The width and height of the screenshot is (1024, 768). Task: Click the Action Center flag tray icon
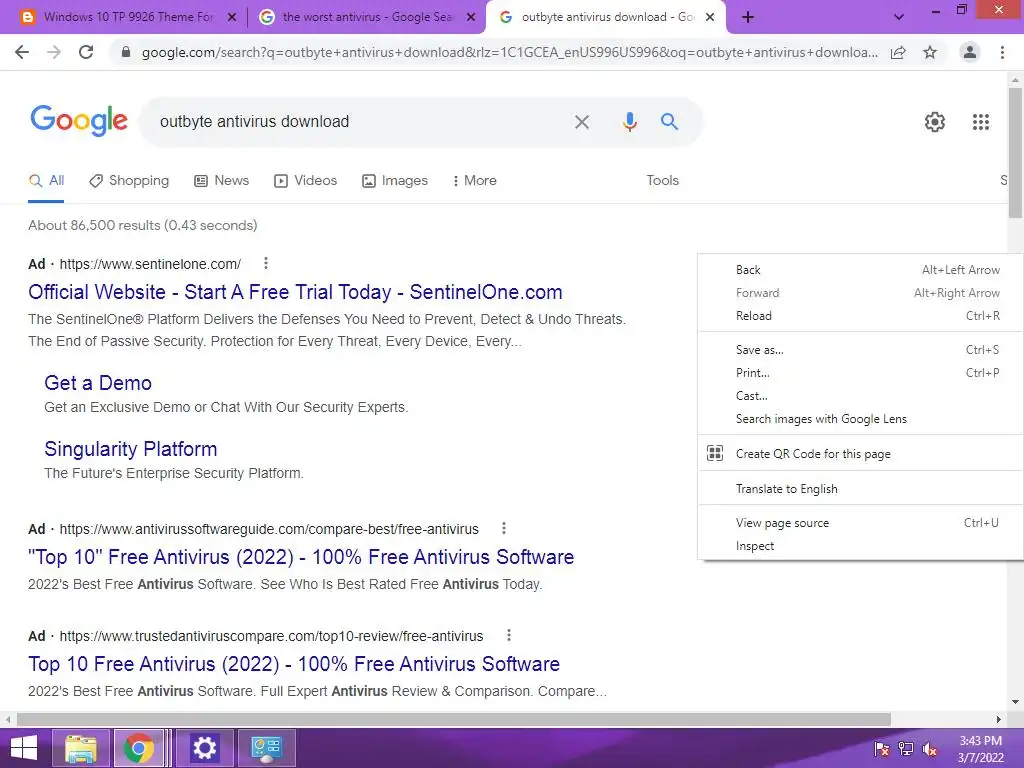click(x=882, y=749)
